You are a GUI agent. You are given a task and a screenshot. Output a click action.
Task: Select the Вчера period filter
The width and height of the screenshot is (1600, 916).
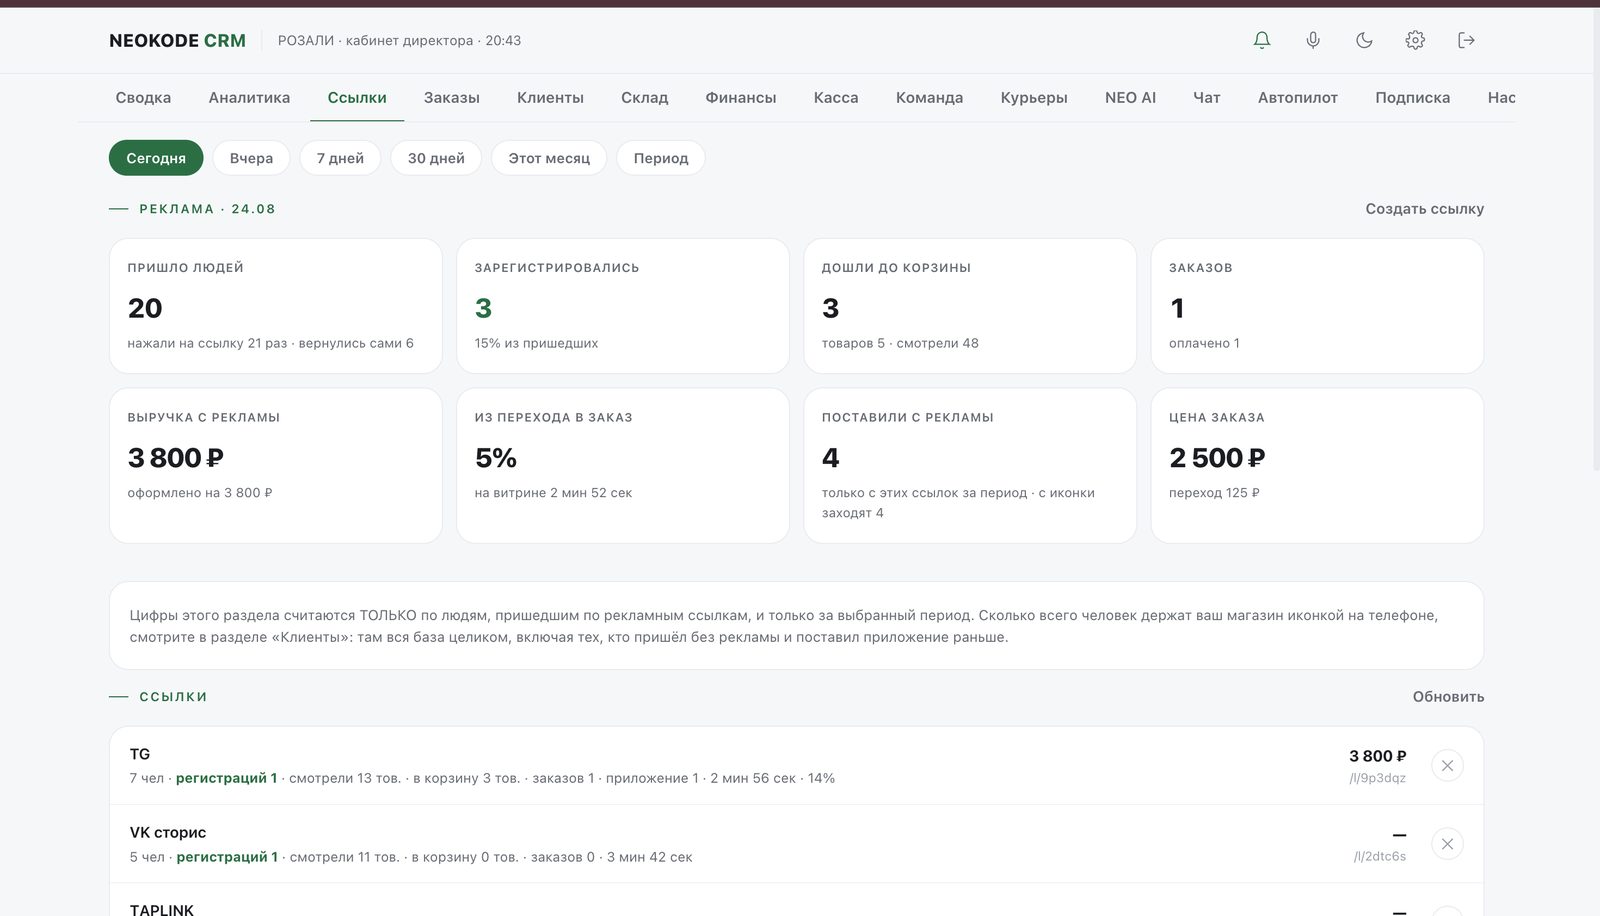pyautogui.click(x=251, y=158)
